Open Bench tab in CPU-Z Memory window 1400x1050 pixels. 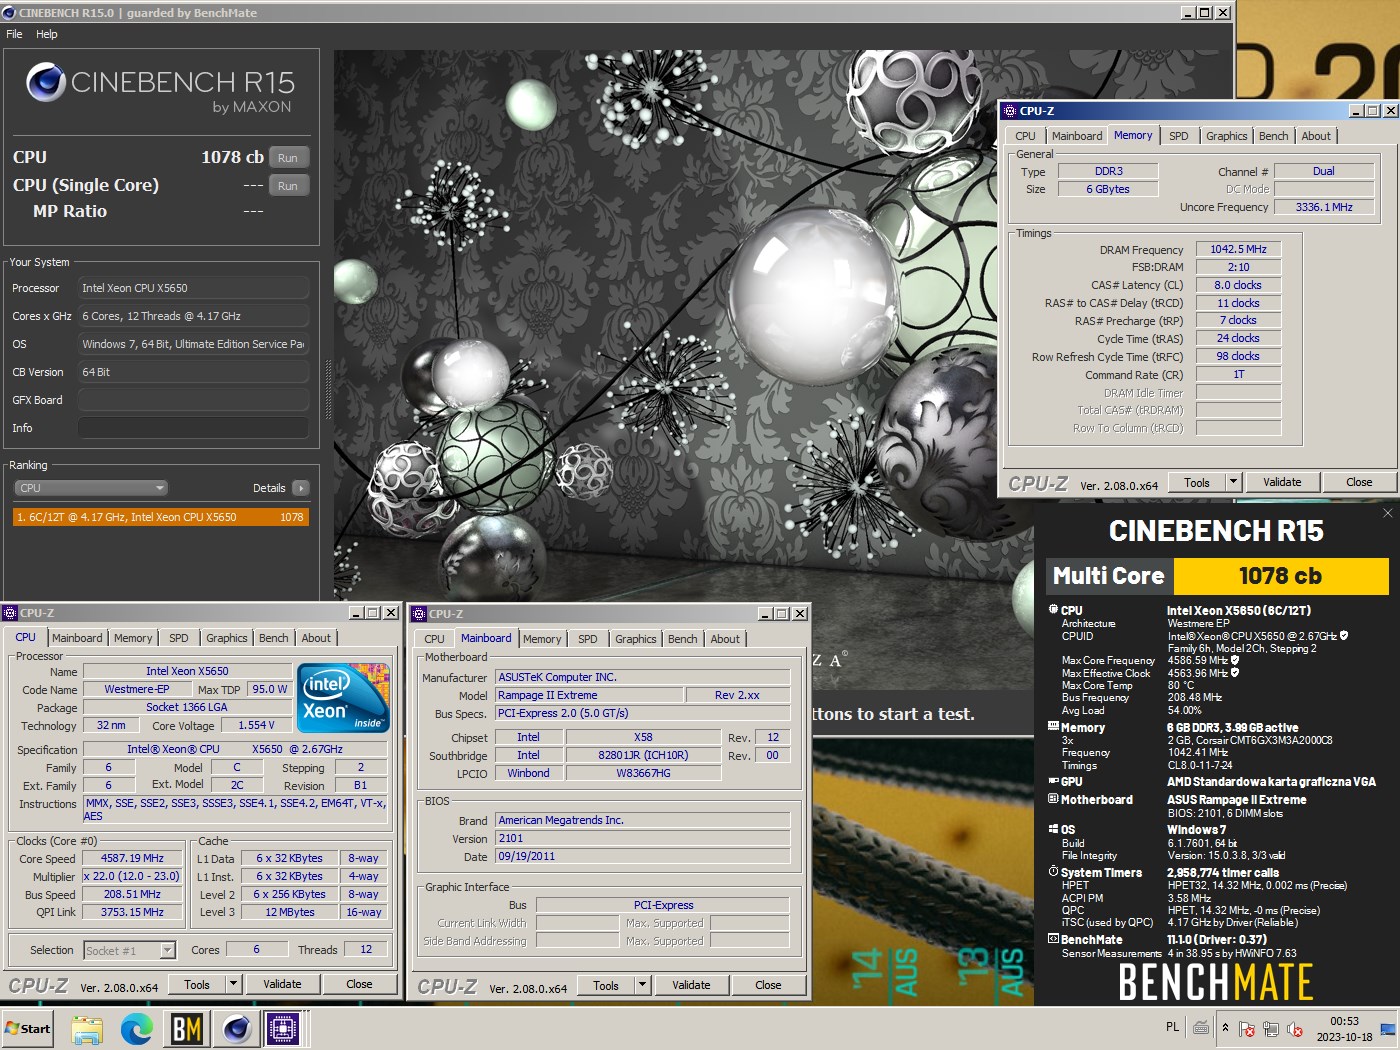click(x=1274, y=136)
